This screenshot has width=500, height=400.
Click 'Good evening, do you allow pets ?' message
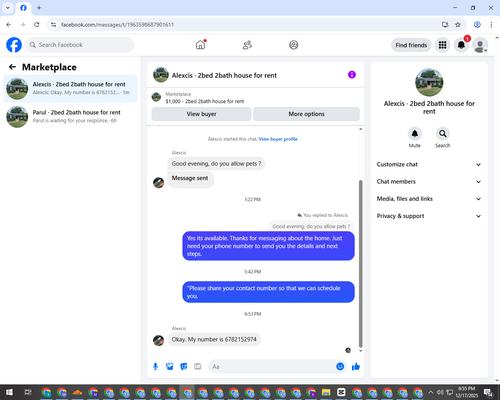tap(216, 164)
